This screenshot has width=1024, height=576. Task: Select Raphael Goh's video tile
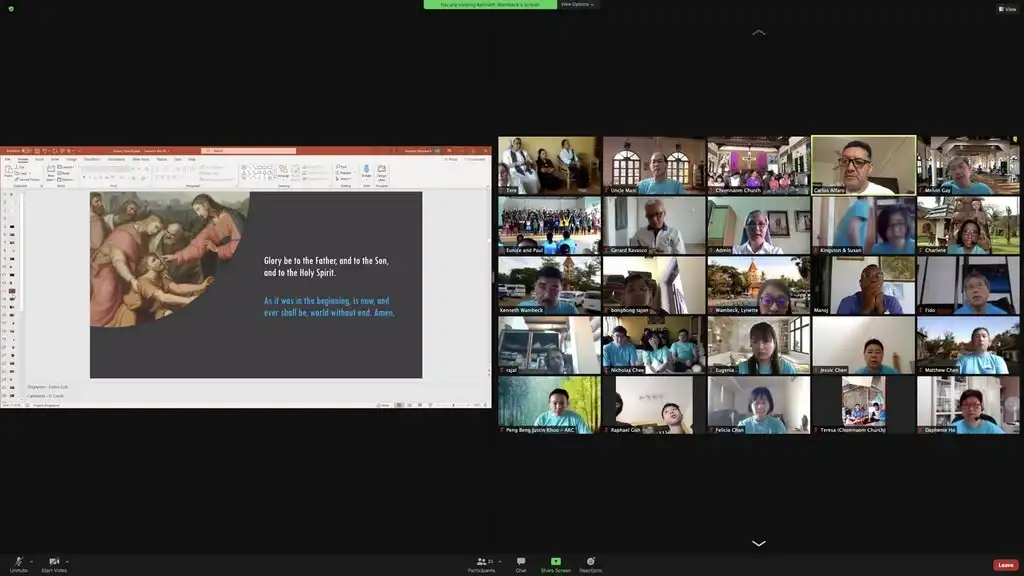[654, 405]
